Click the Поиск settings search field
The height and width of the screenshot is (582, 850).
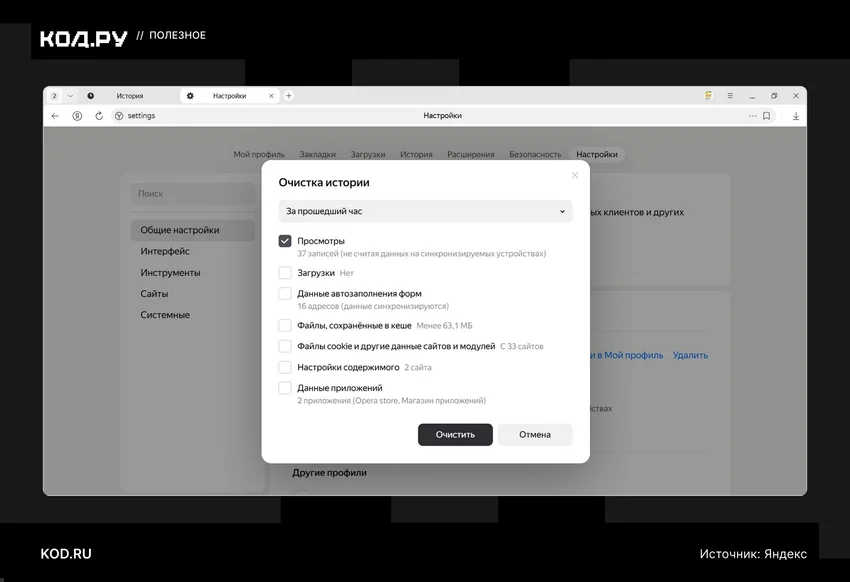coord(192,193)
